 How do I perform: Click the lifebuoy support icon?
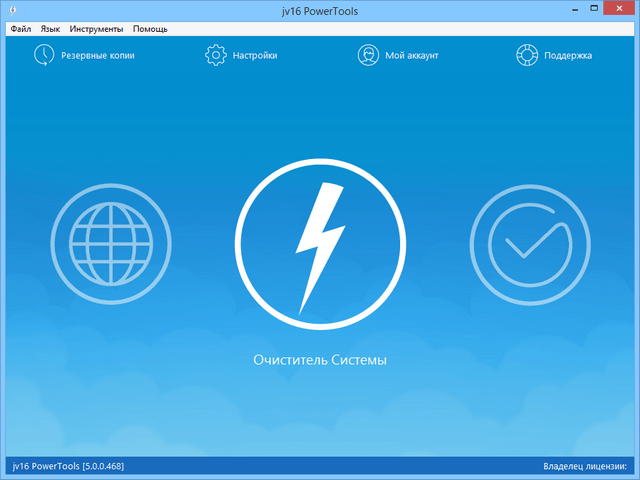pos(527,55)
